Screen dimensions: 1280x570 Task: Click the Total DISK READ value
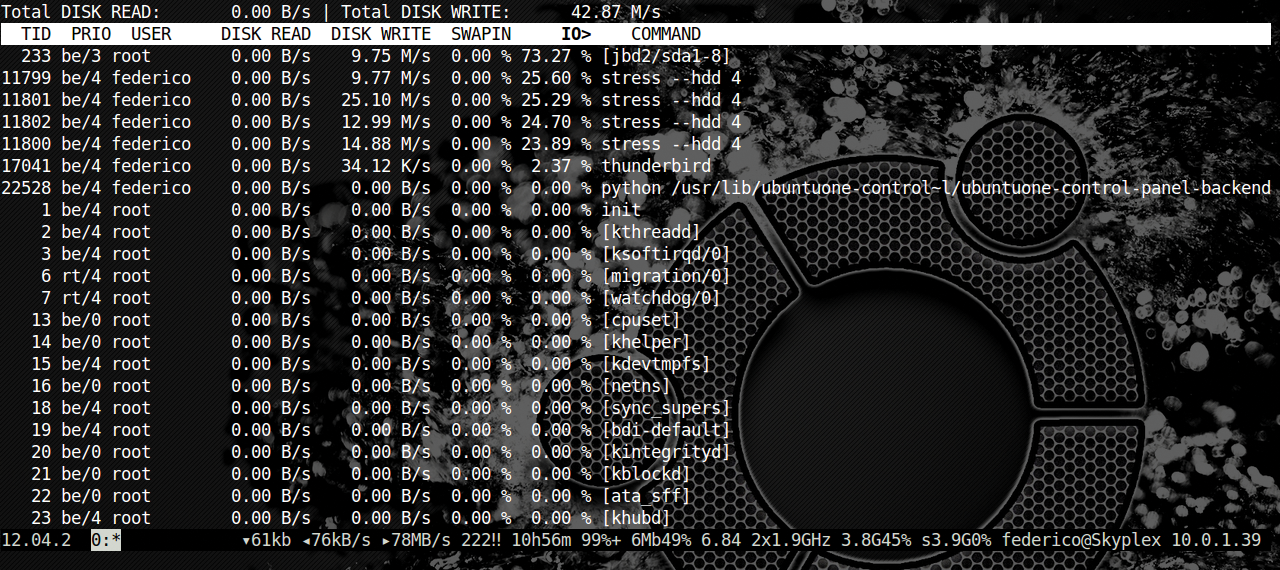(271, 12)
